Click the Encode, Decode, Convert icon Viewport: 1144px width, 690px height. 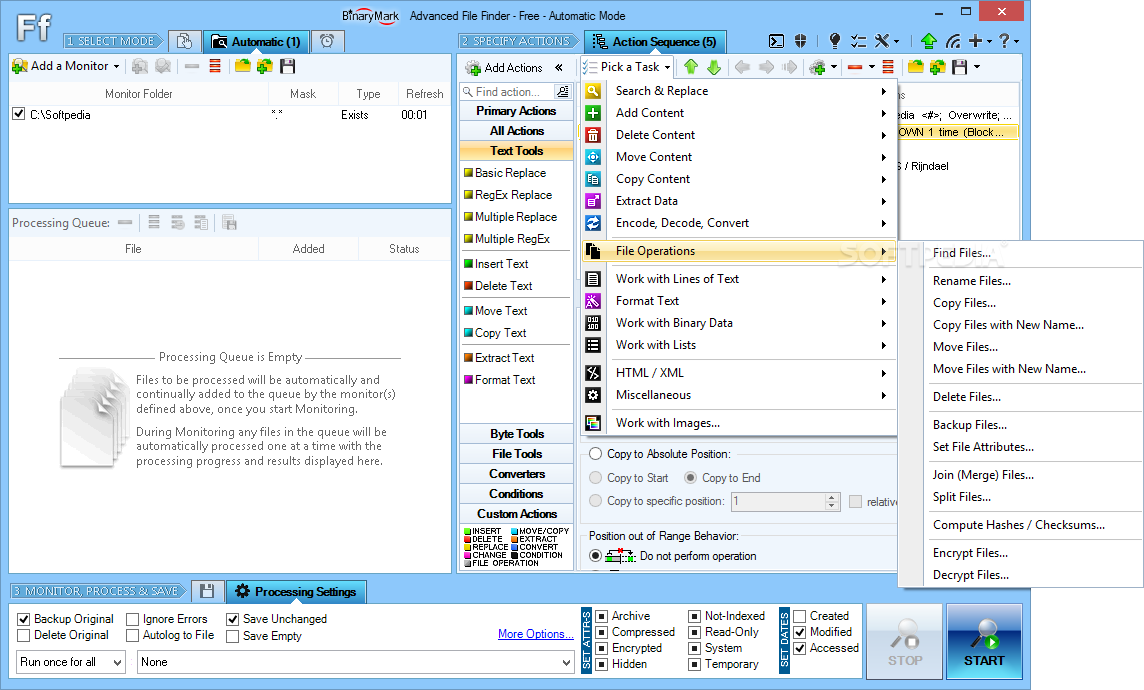pos(593,223)
